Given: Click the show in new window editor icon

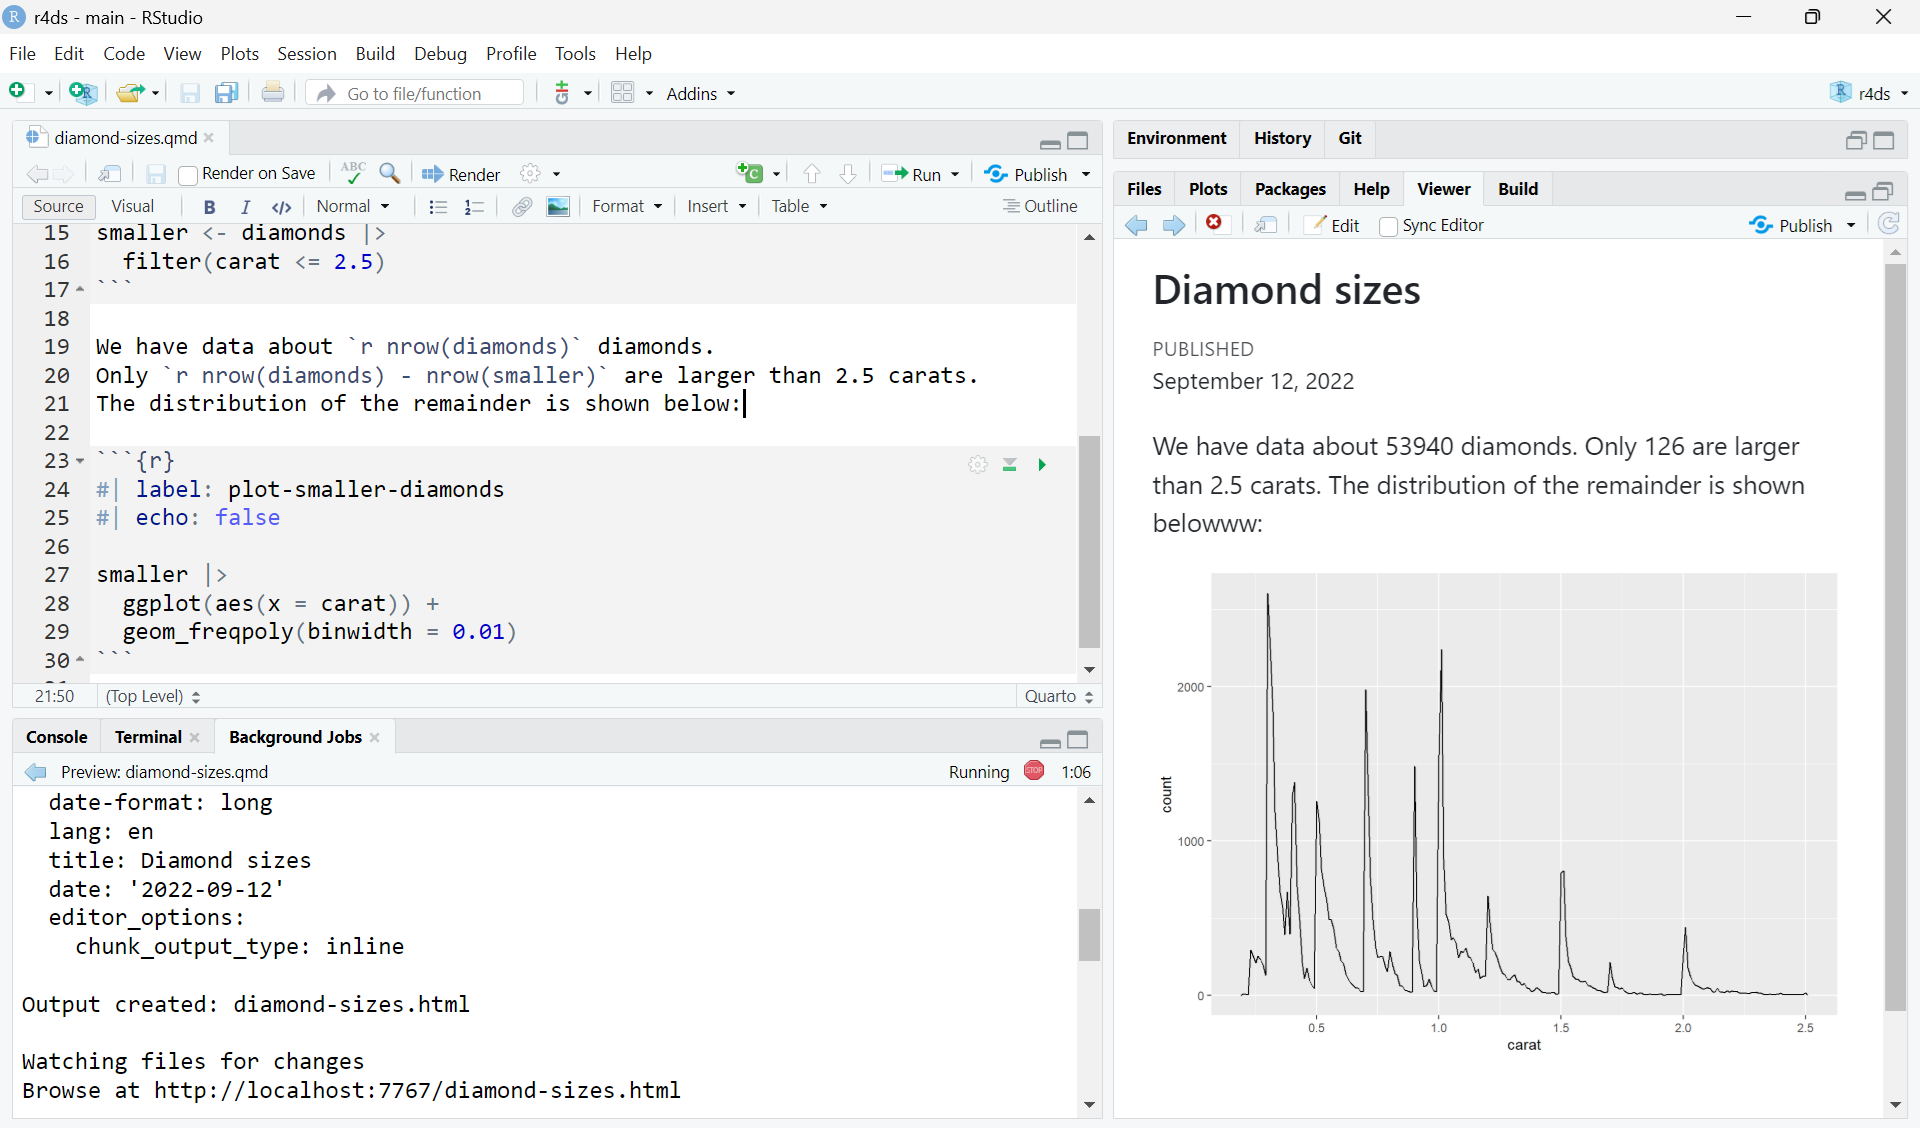Looking at the screenshot, I should [110, 174].
